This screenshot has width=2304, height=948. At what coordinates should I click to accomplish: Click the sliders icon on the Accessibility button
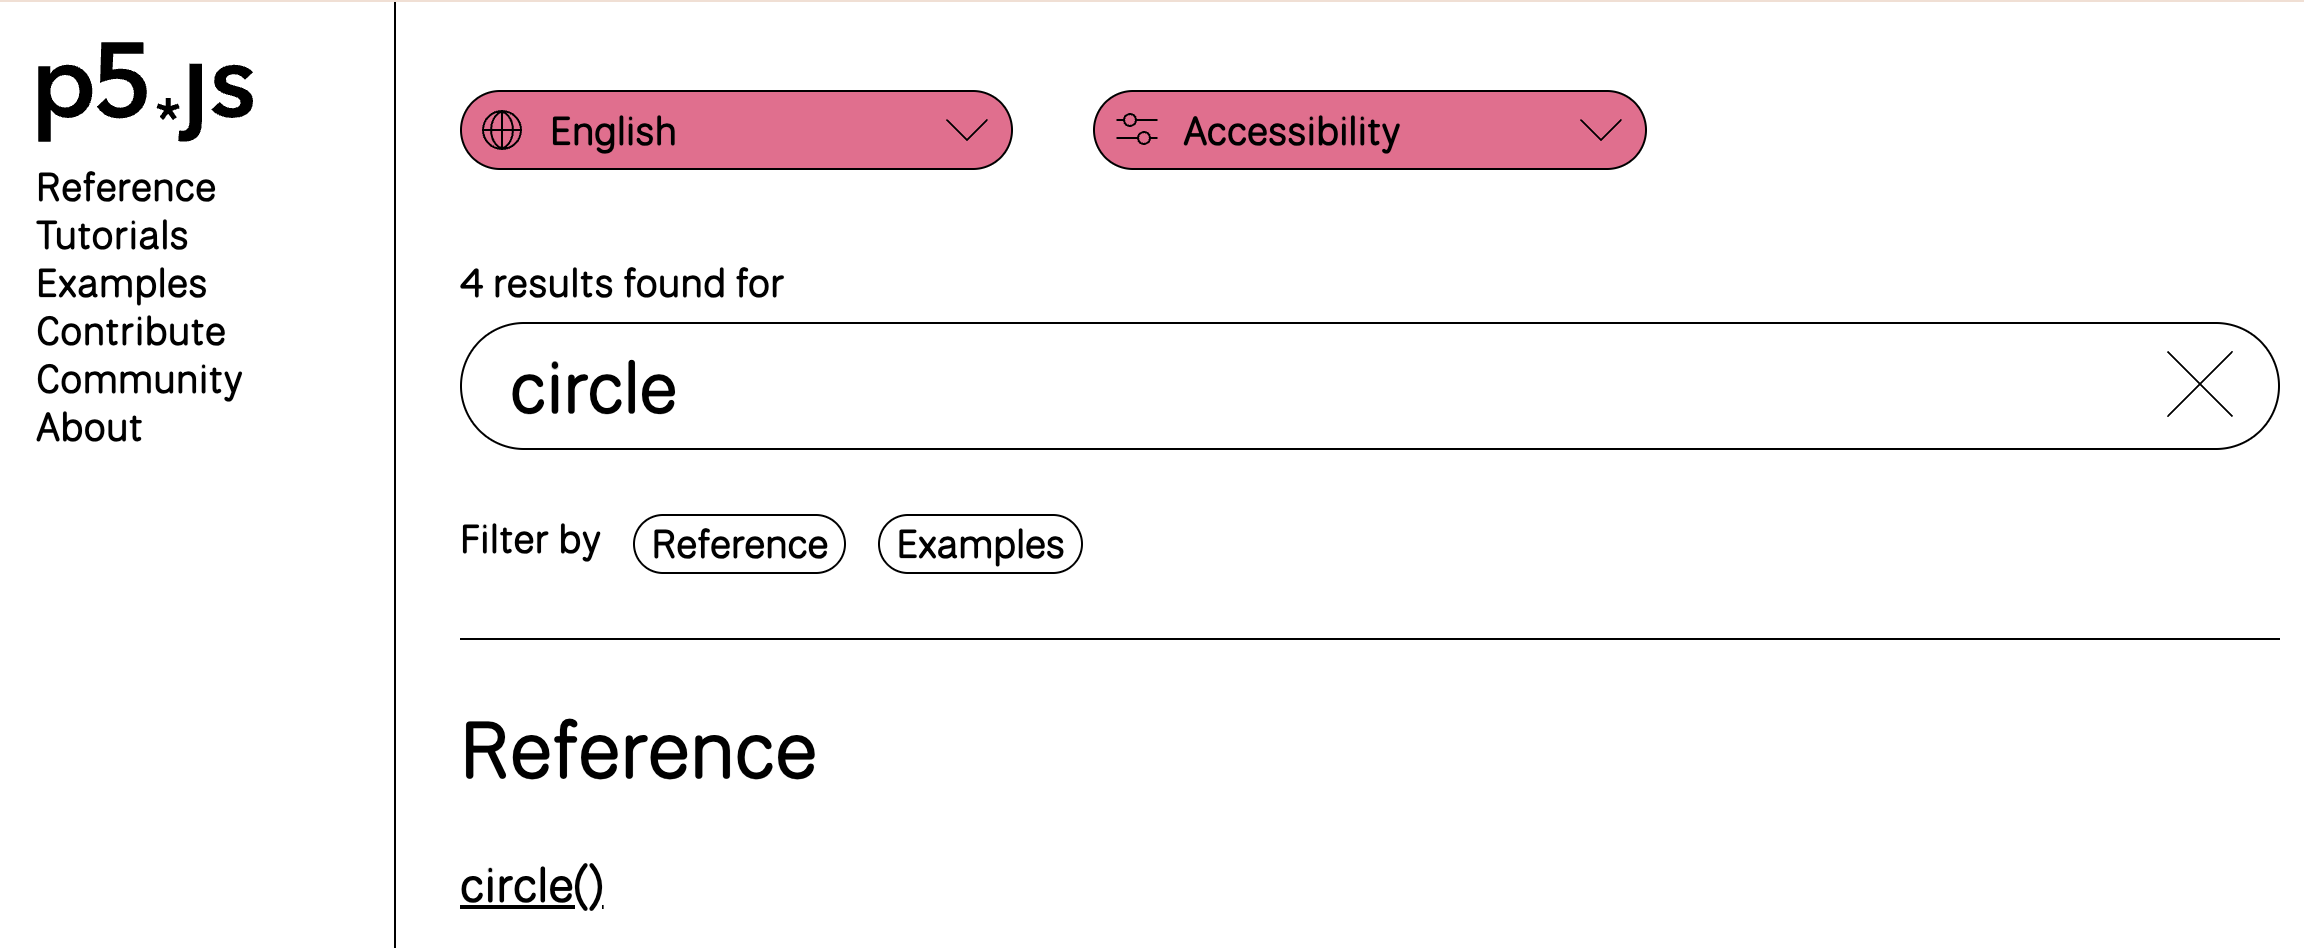click(1138, 130)
